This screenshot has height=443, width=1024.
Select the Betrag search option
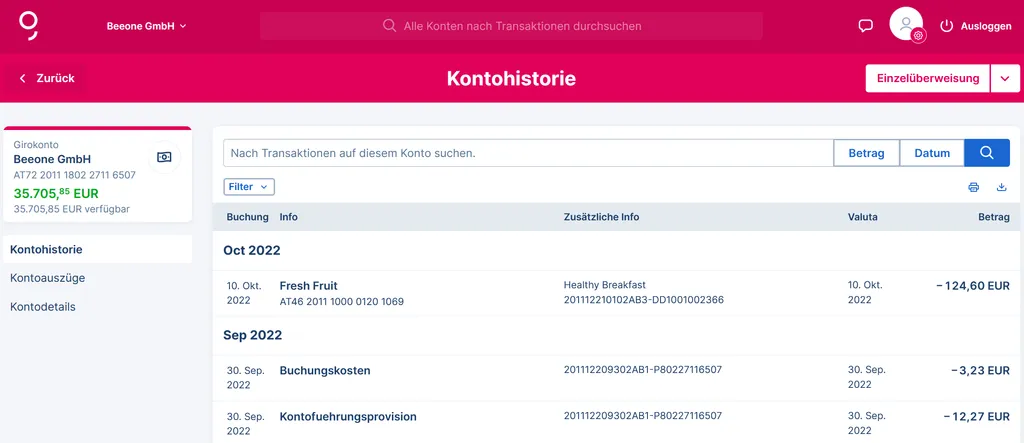click(x=866, y=153)
